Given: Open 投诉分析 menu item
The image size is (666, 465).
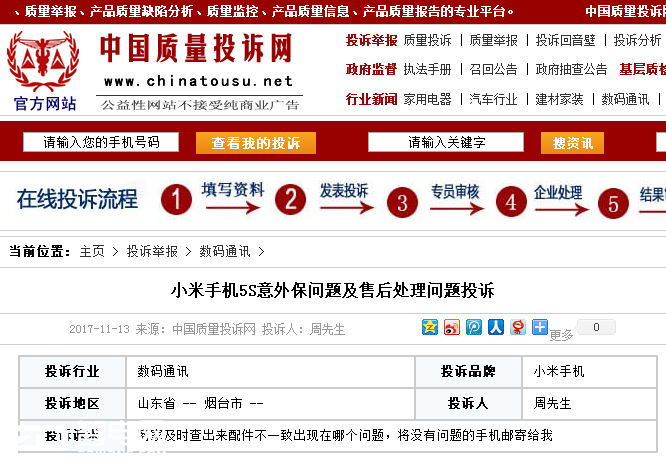Looking at the screenshot, I should pos(637,40).
